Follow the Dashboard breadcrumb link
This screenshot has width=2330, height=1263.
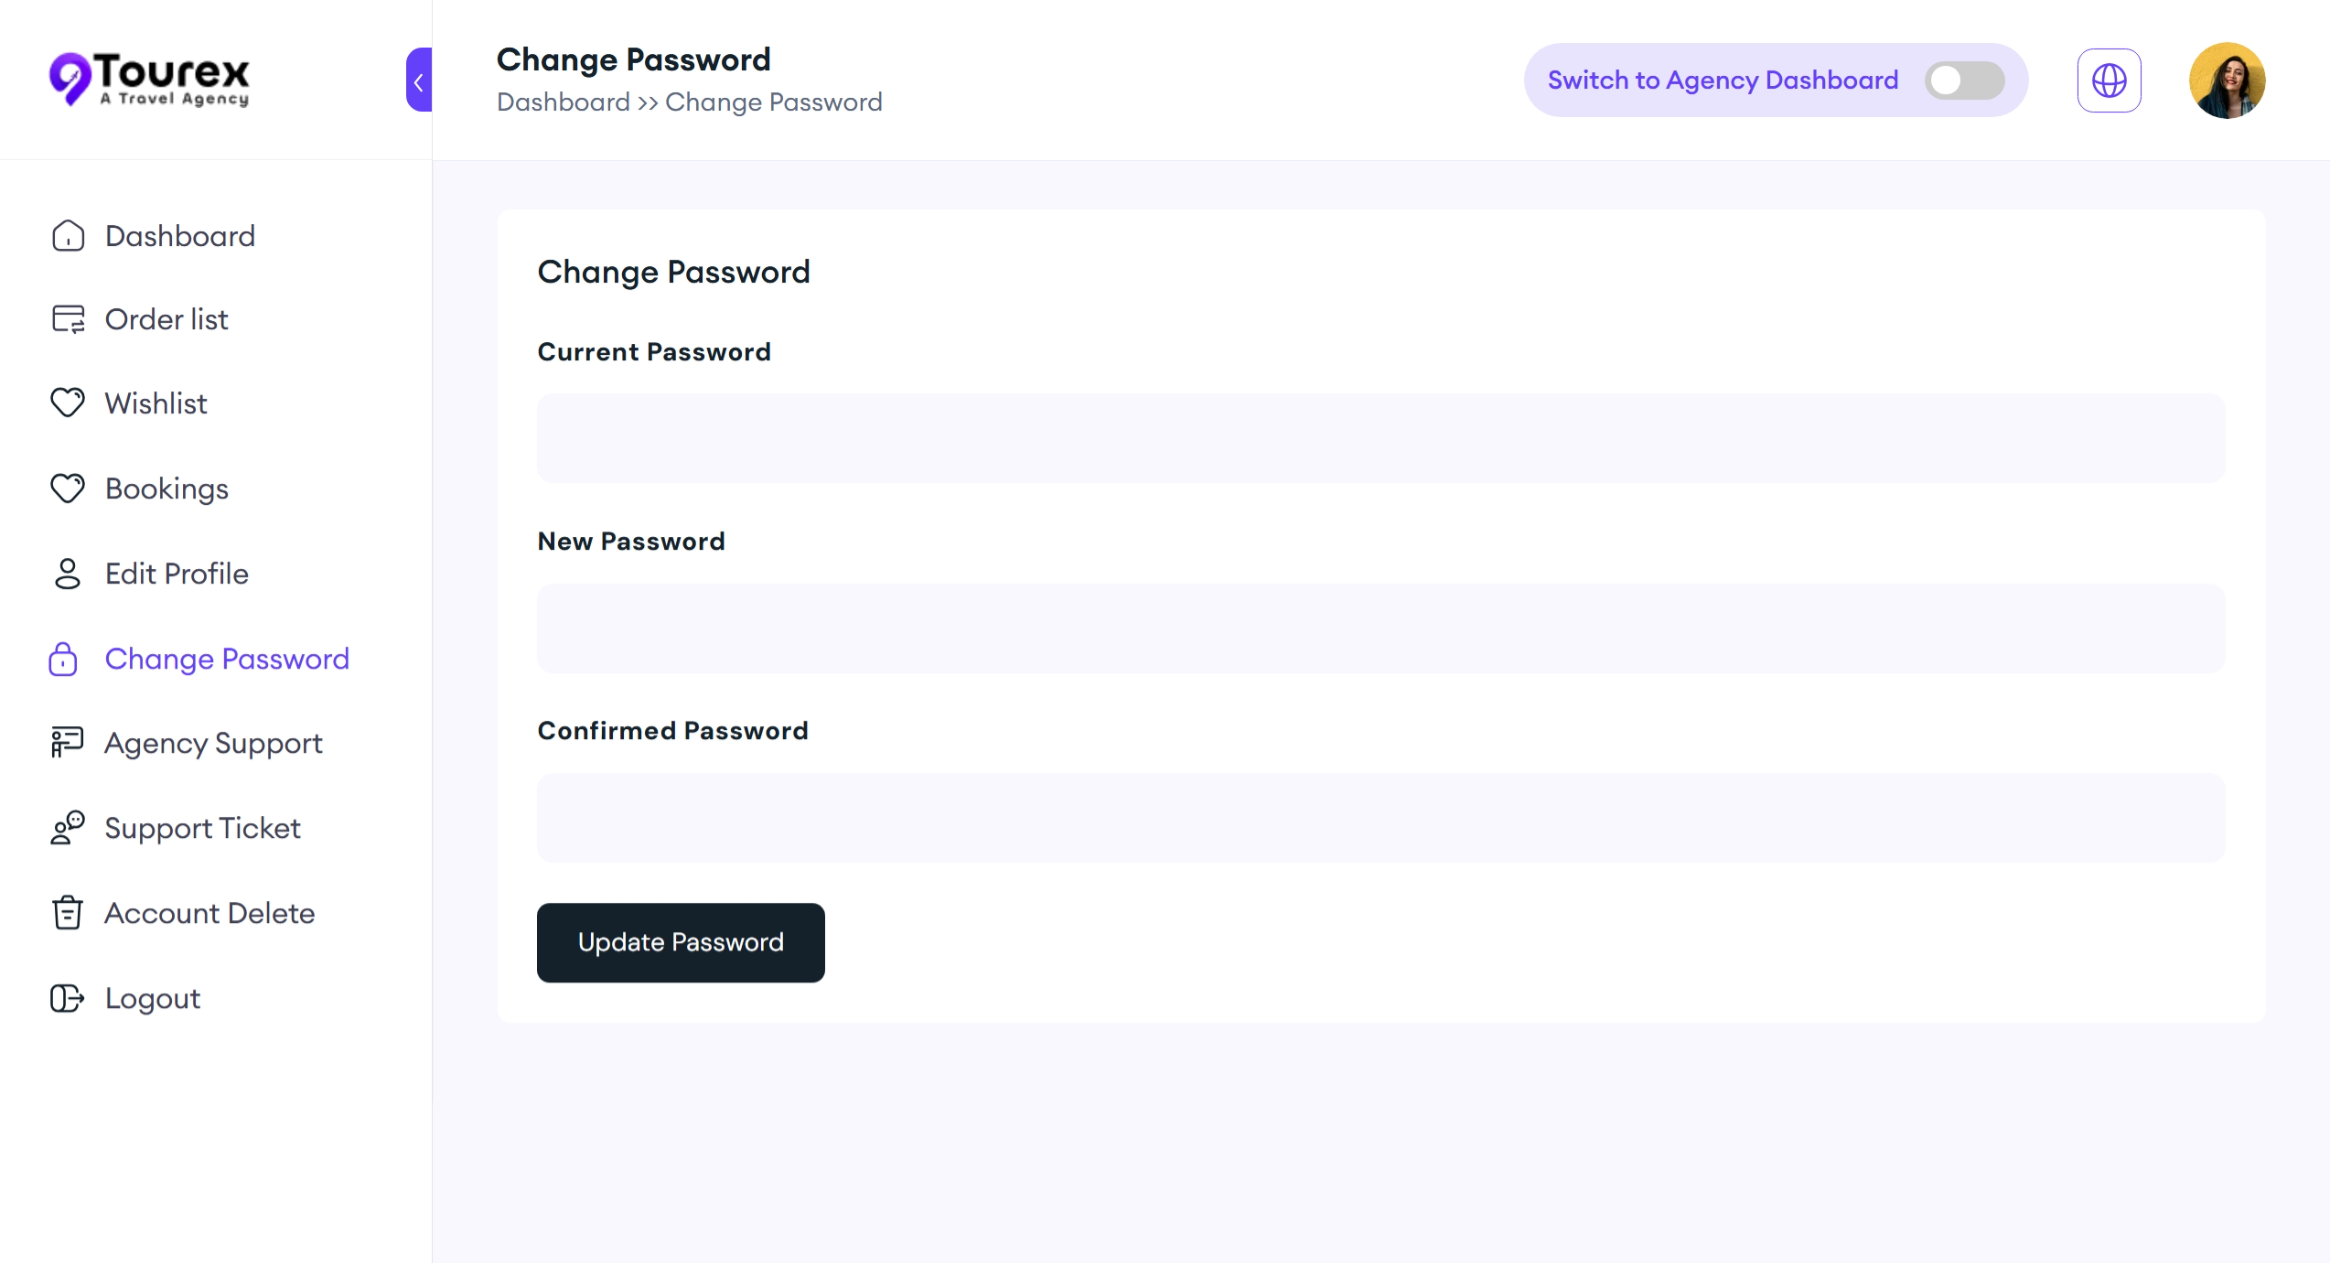tap(563, 102)
